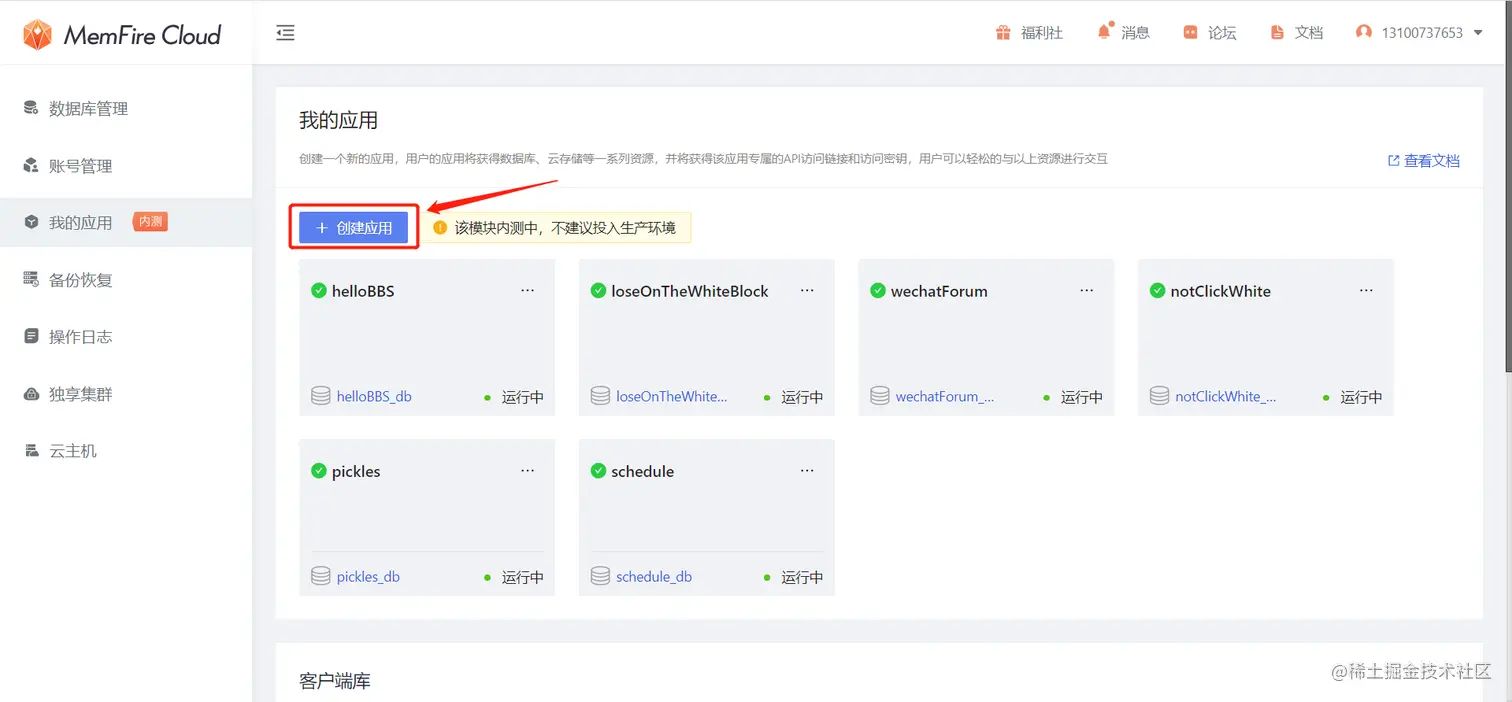Click the icon beside 独享集群
1512x702 pixels.
pyautogui.click(x=31, y=394)
